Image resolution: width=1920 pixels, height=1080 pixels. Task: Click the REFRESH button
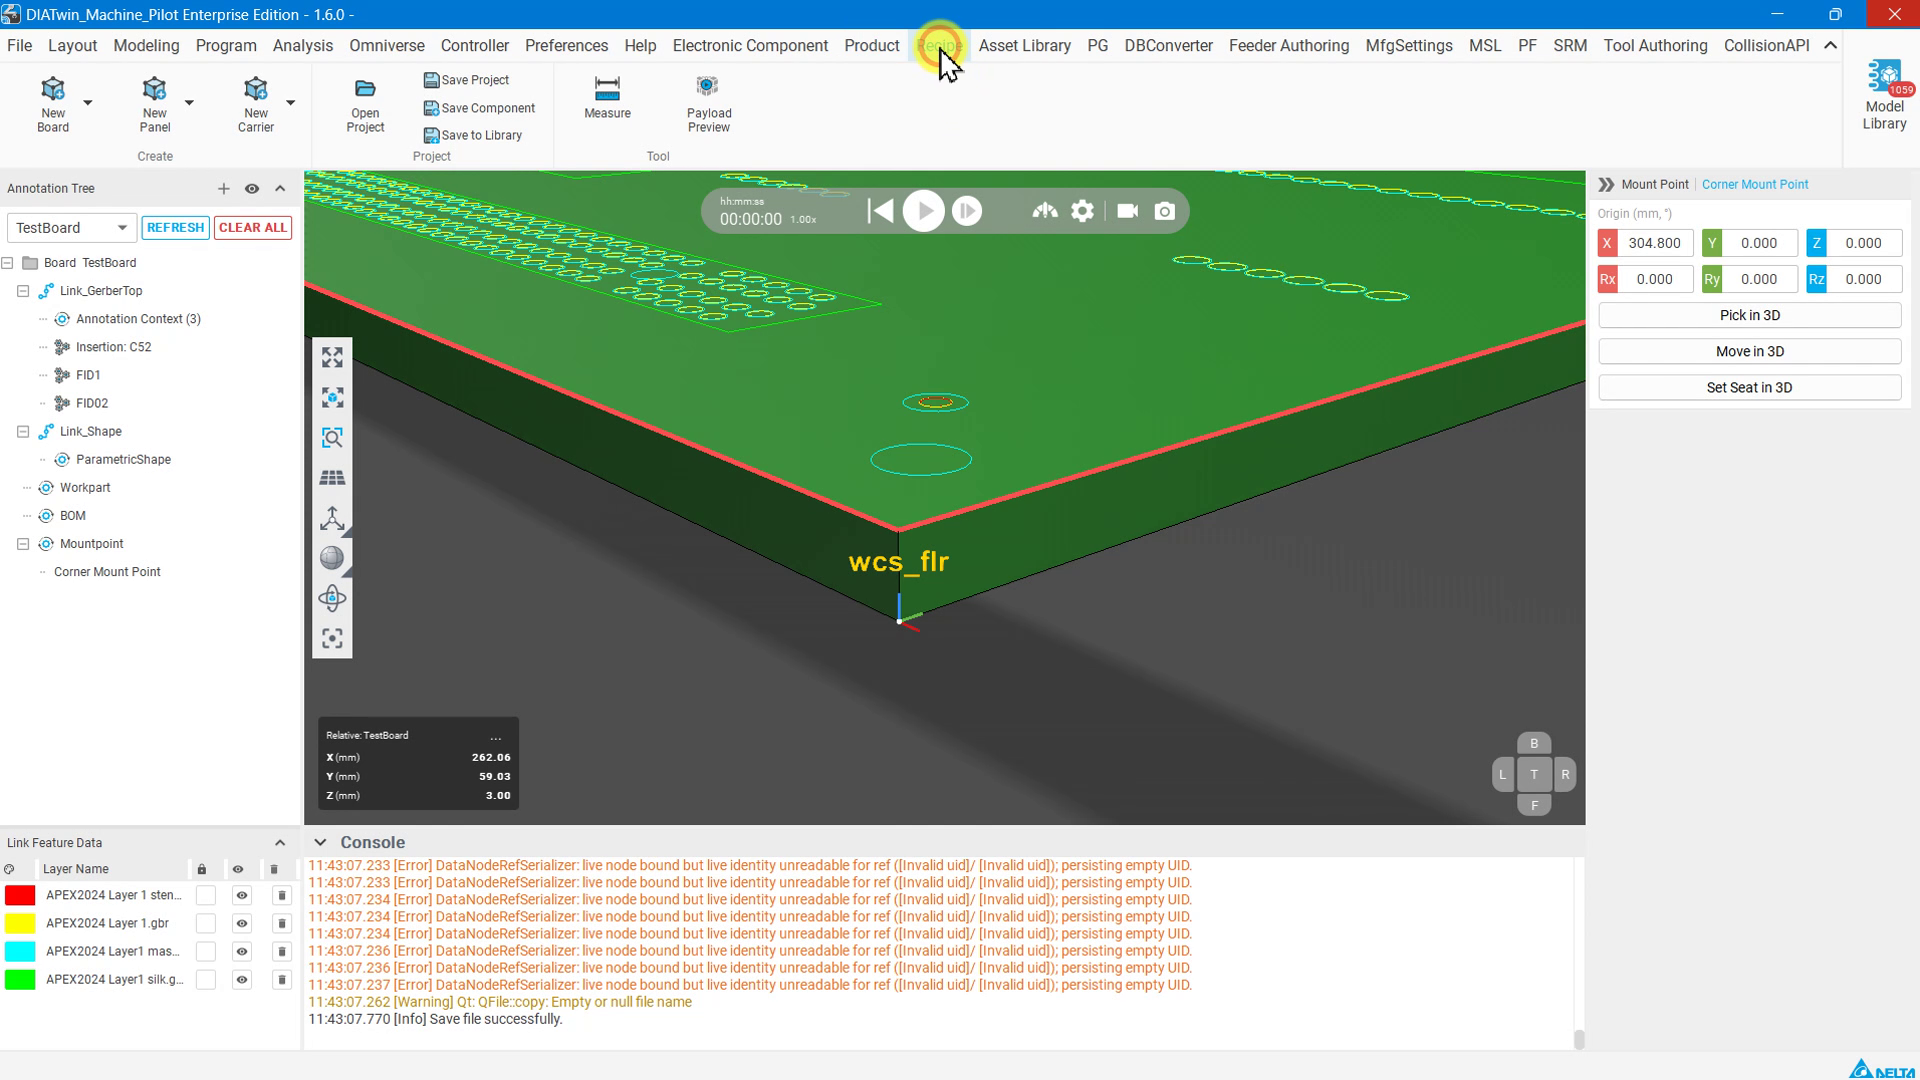pos(175,228)
